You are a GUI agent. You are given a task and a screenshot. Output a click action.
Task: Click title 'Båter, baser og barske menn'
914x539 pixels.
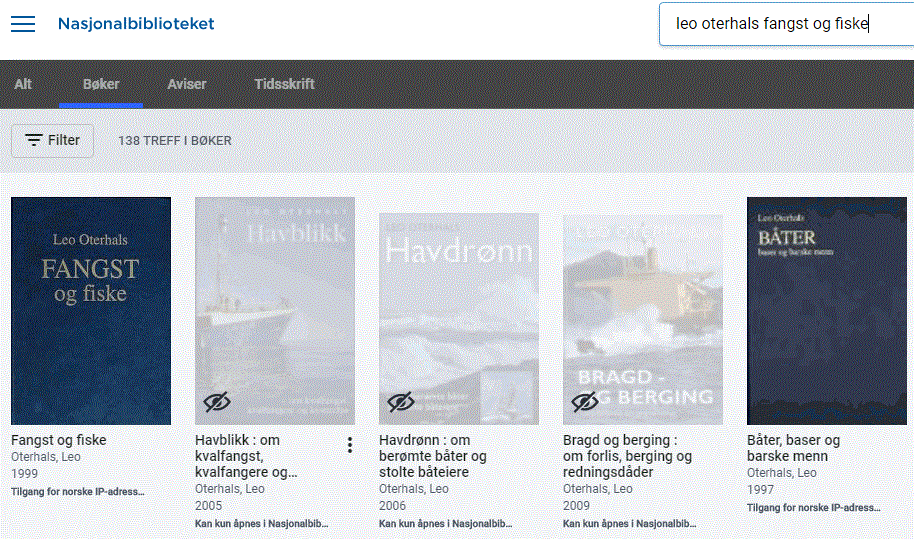(x=793, y=448)
